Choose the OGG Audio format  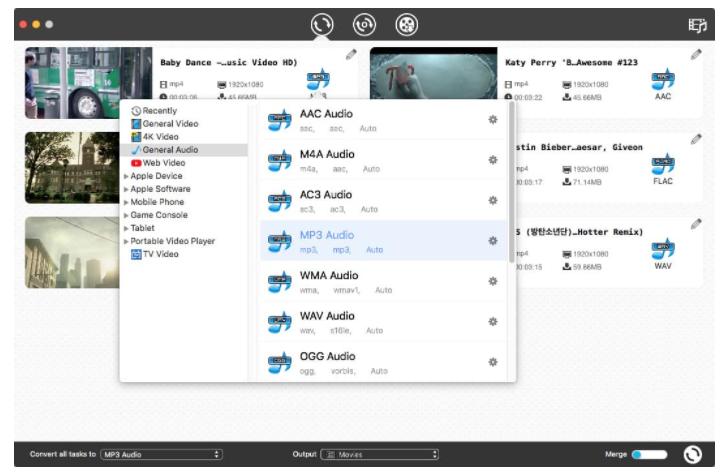383,362
